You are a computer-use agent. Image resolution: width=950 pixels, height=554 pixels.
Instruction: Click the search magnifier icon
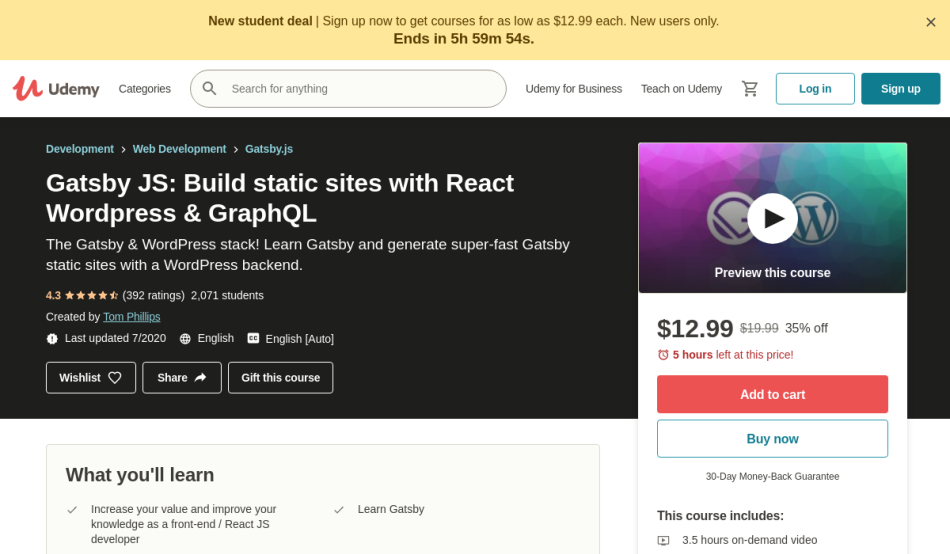click(x=210, y=88)
